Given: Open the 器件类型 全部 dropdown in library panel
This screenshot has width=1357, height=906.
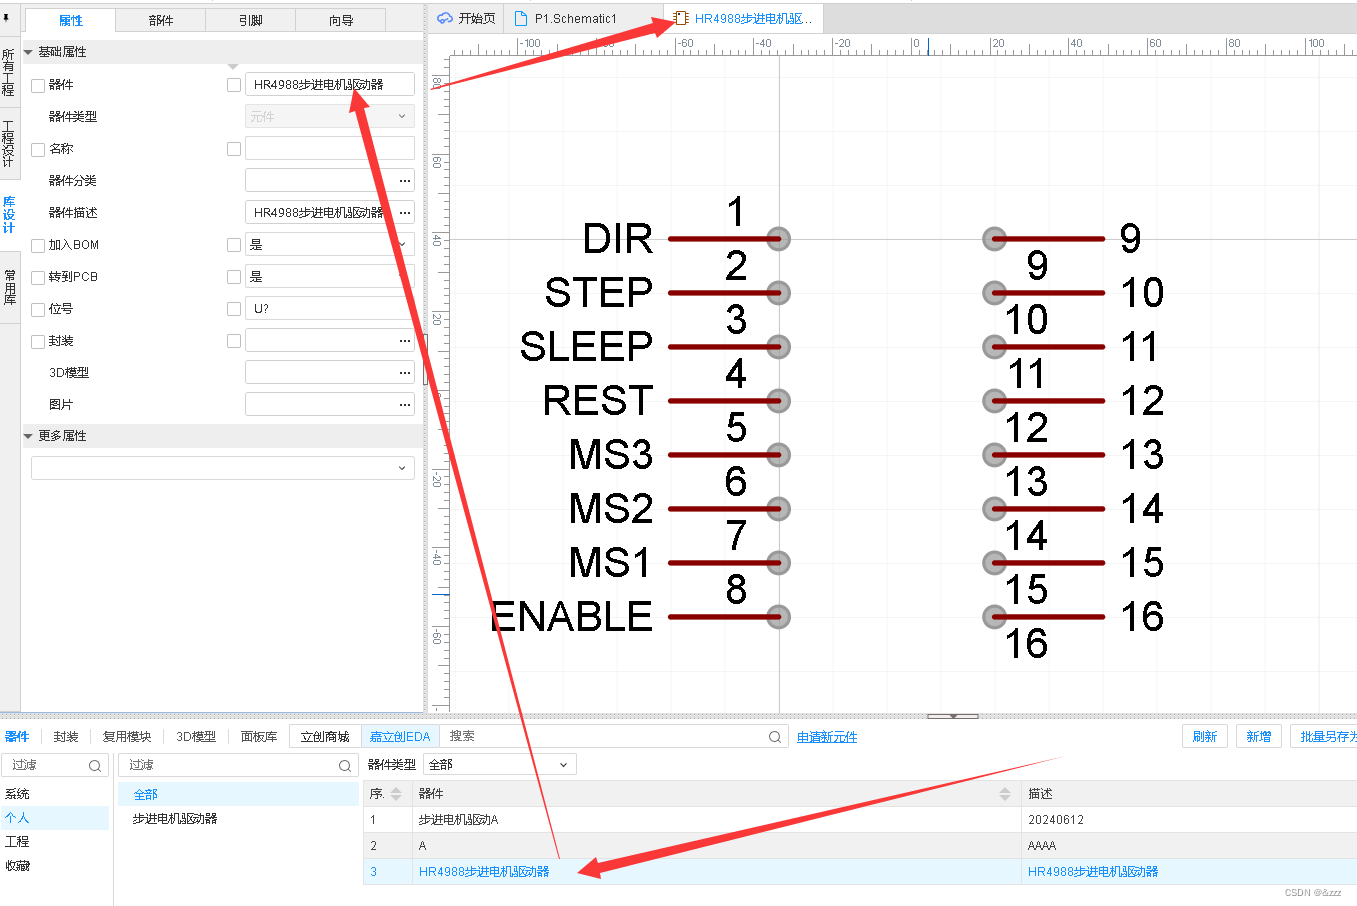Looking at the screenshot, I should (500, 765).
